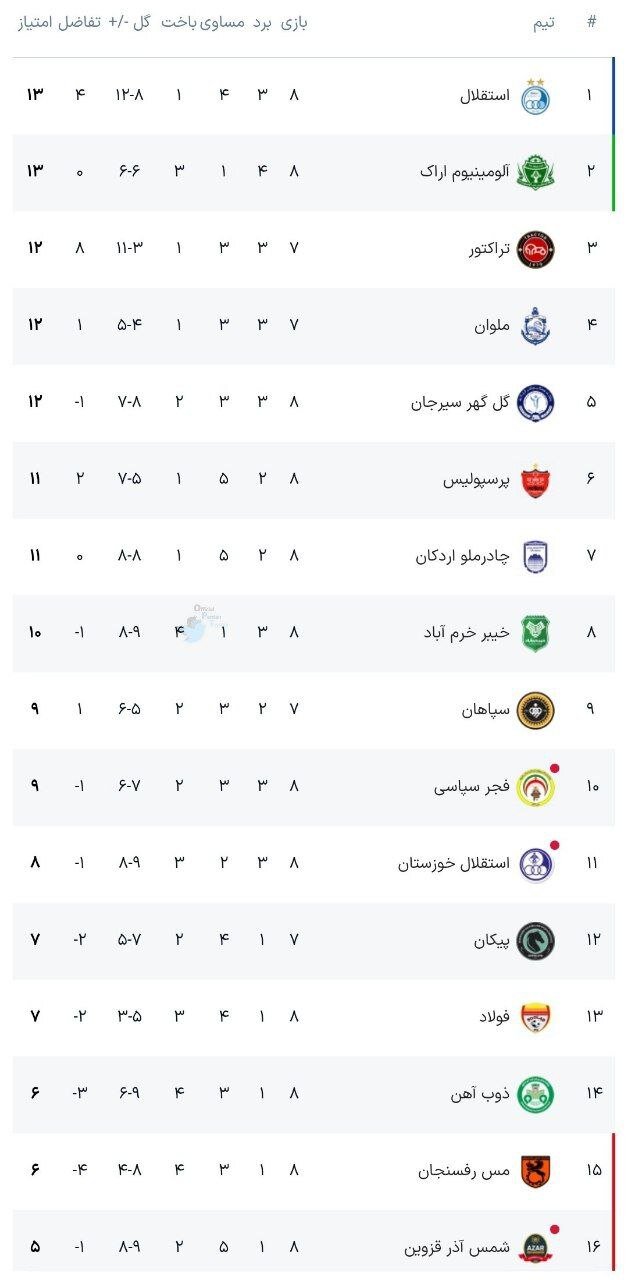Click the خیبر خرم آباد team name
The image size is (628, 1280).
click(x=467, y=633)
